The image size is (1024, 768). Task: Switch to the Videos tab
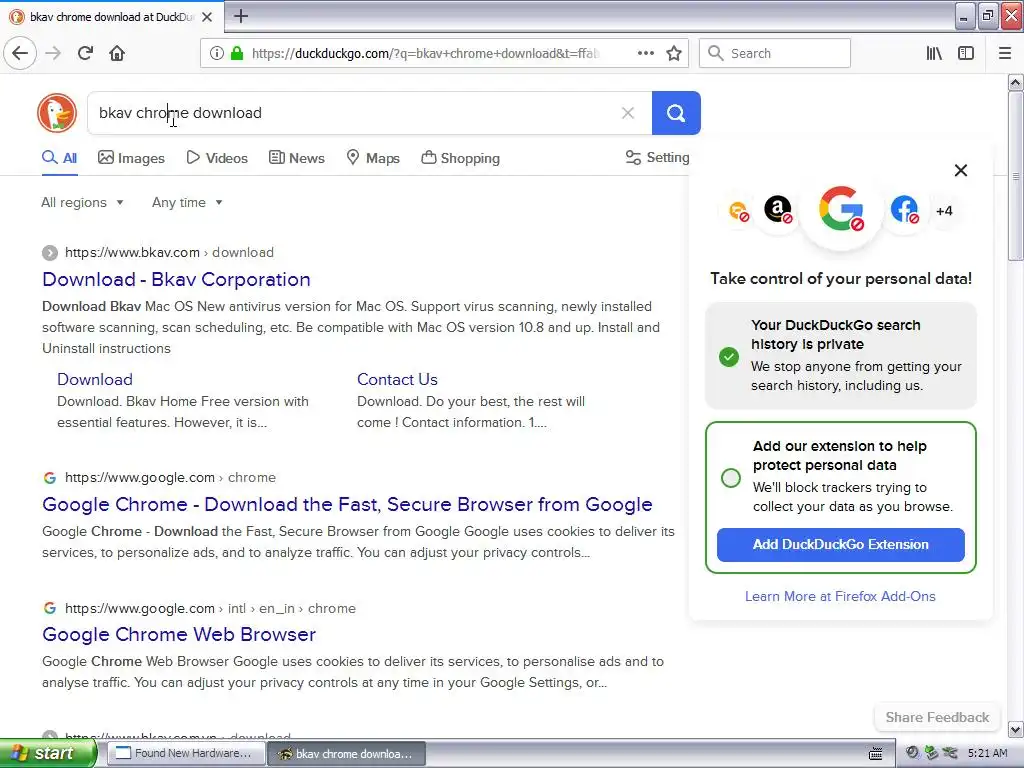pos(217,157)
